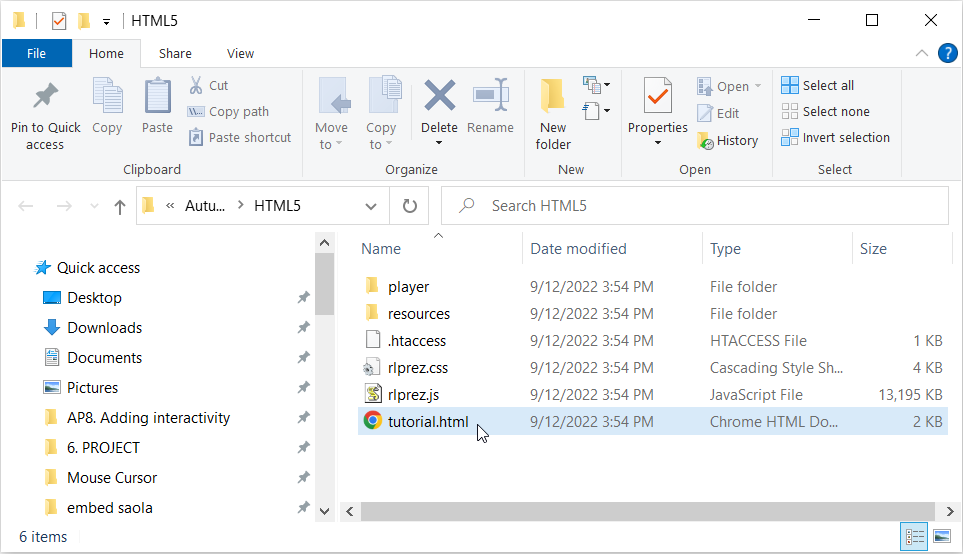This screenshot has width=963, height=554.
Task: Switch to Large icons view layout
Action: [x=942, y=537]
